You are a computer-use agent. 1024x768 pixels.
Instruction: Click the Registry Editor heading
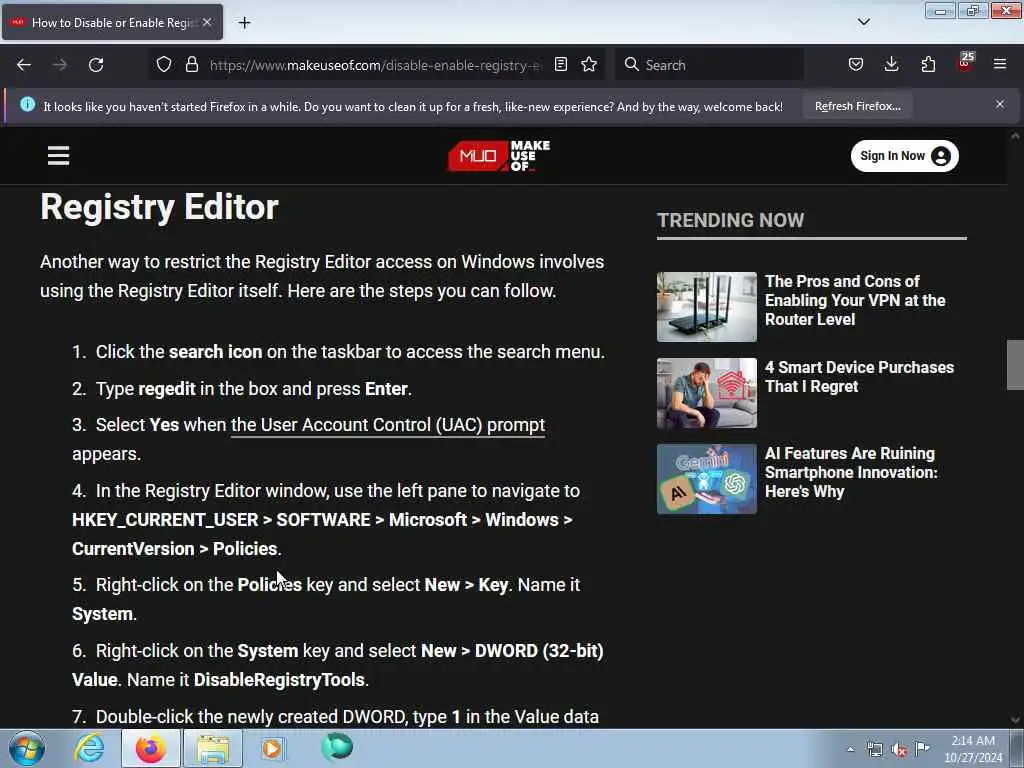pos(159,207)
